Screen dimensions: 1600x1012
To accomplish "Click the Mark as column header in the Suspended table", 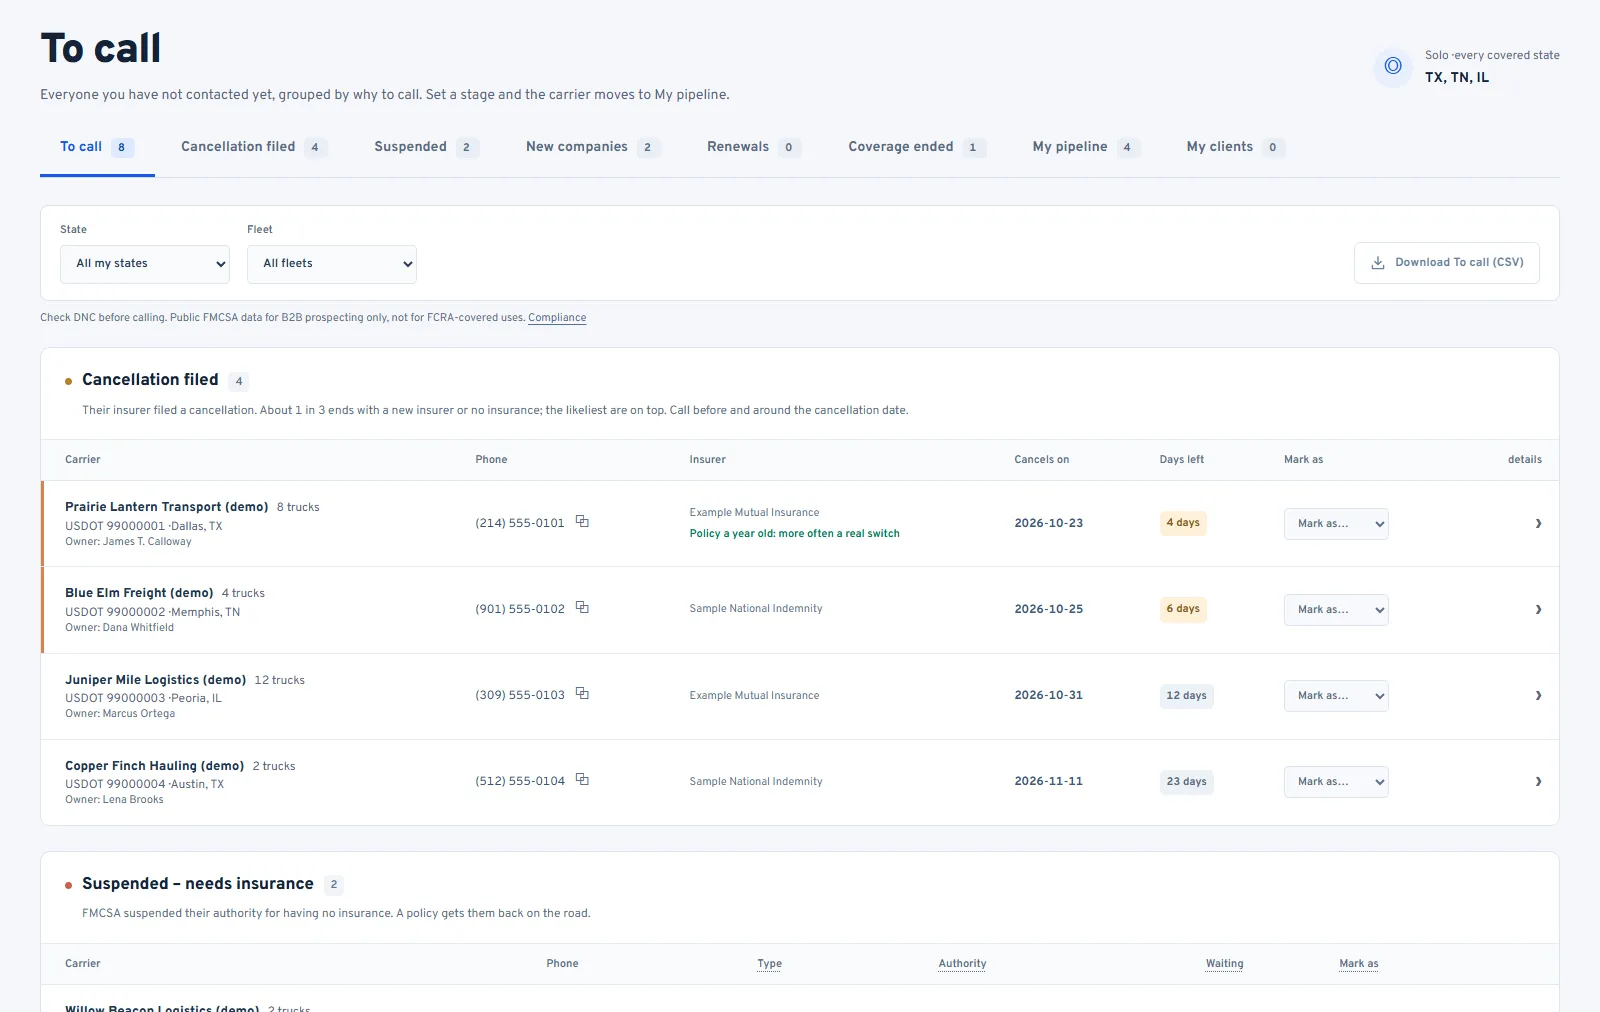I will 1359,964.
